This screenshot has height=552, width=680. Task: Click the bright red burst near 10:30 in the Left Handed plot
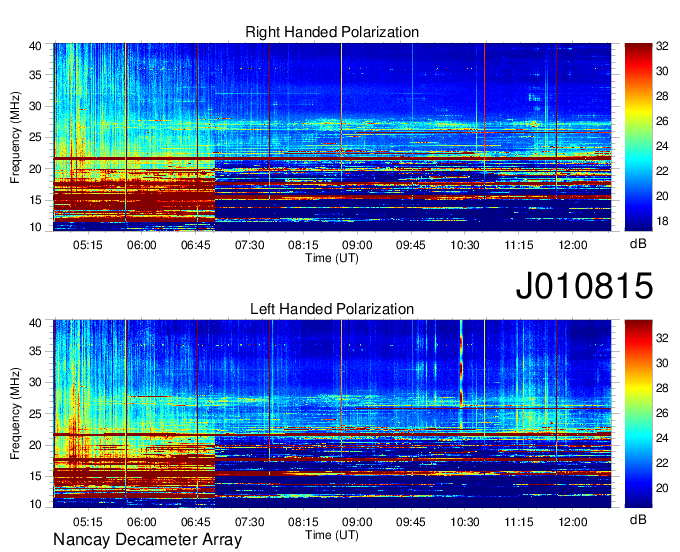click(x=461, y=369)
